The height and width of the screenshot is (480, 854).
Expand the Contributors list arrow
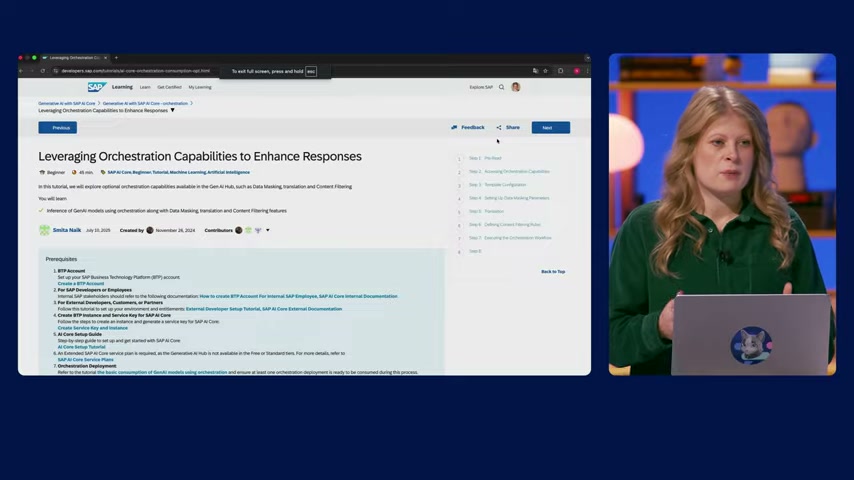[267, 230]
